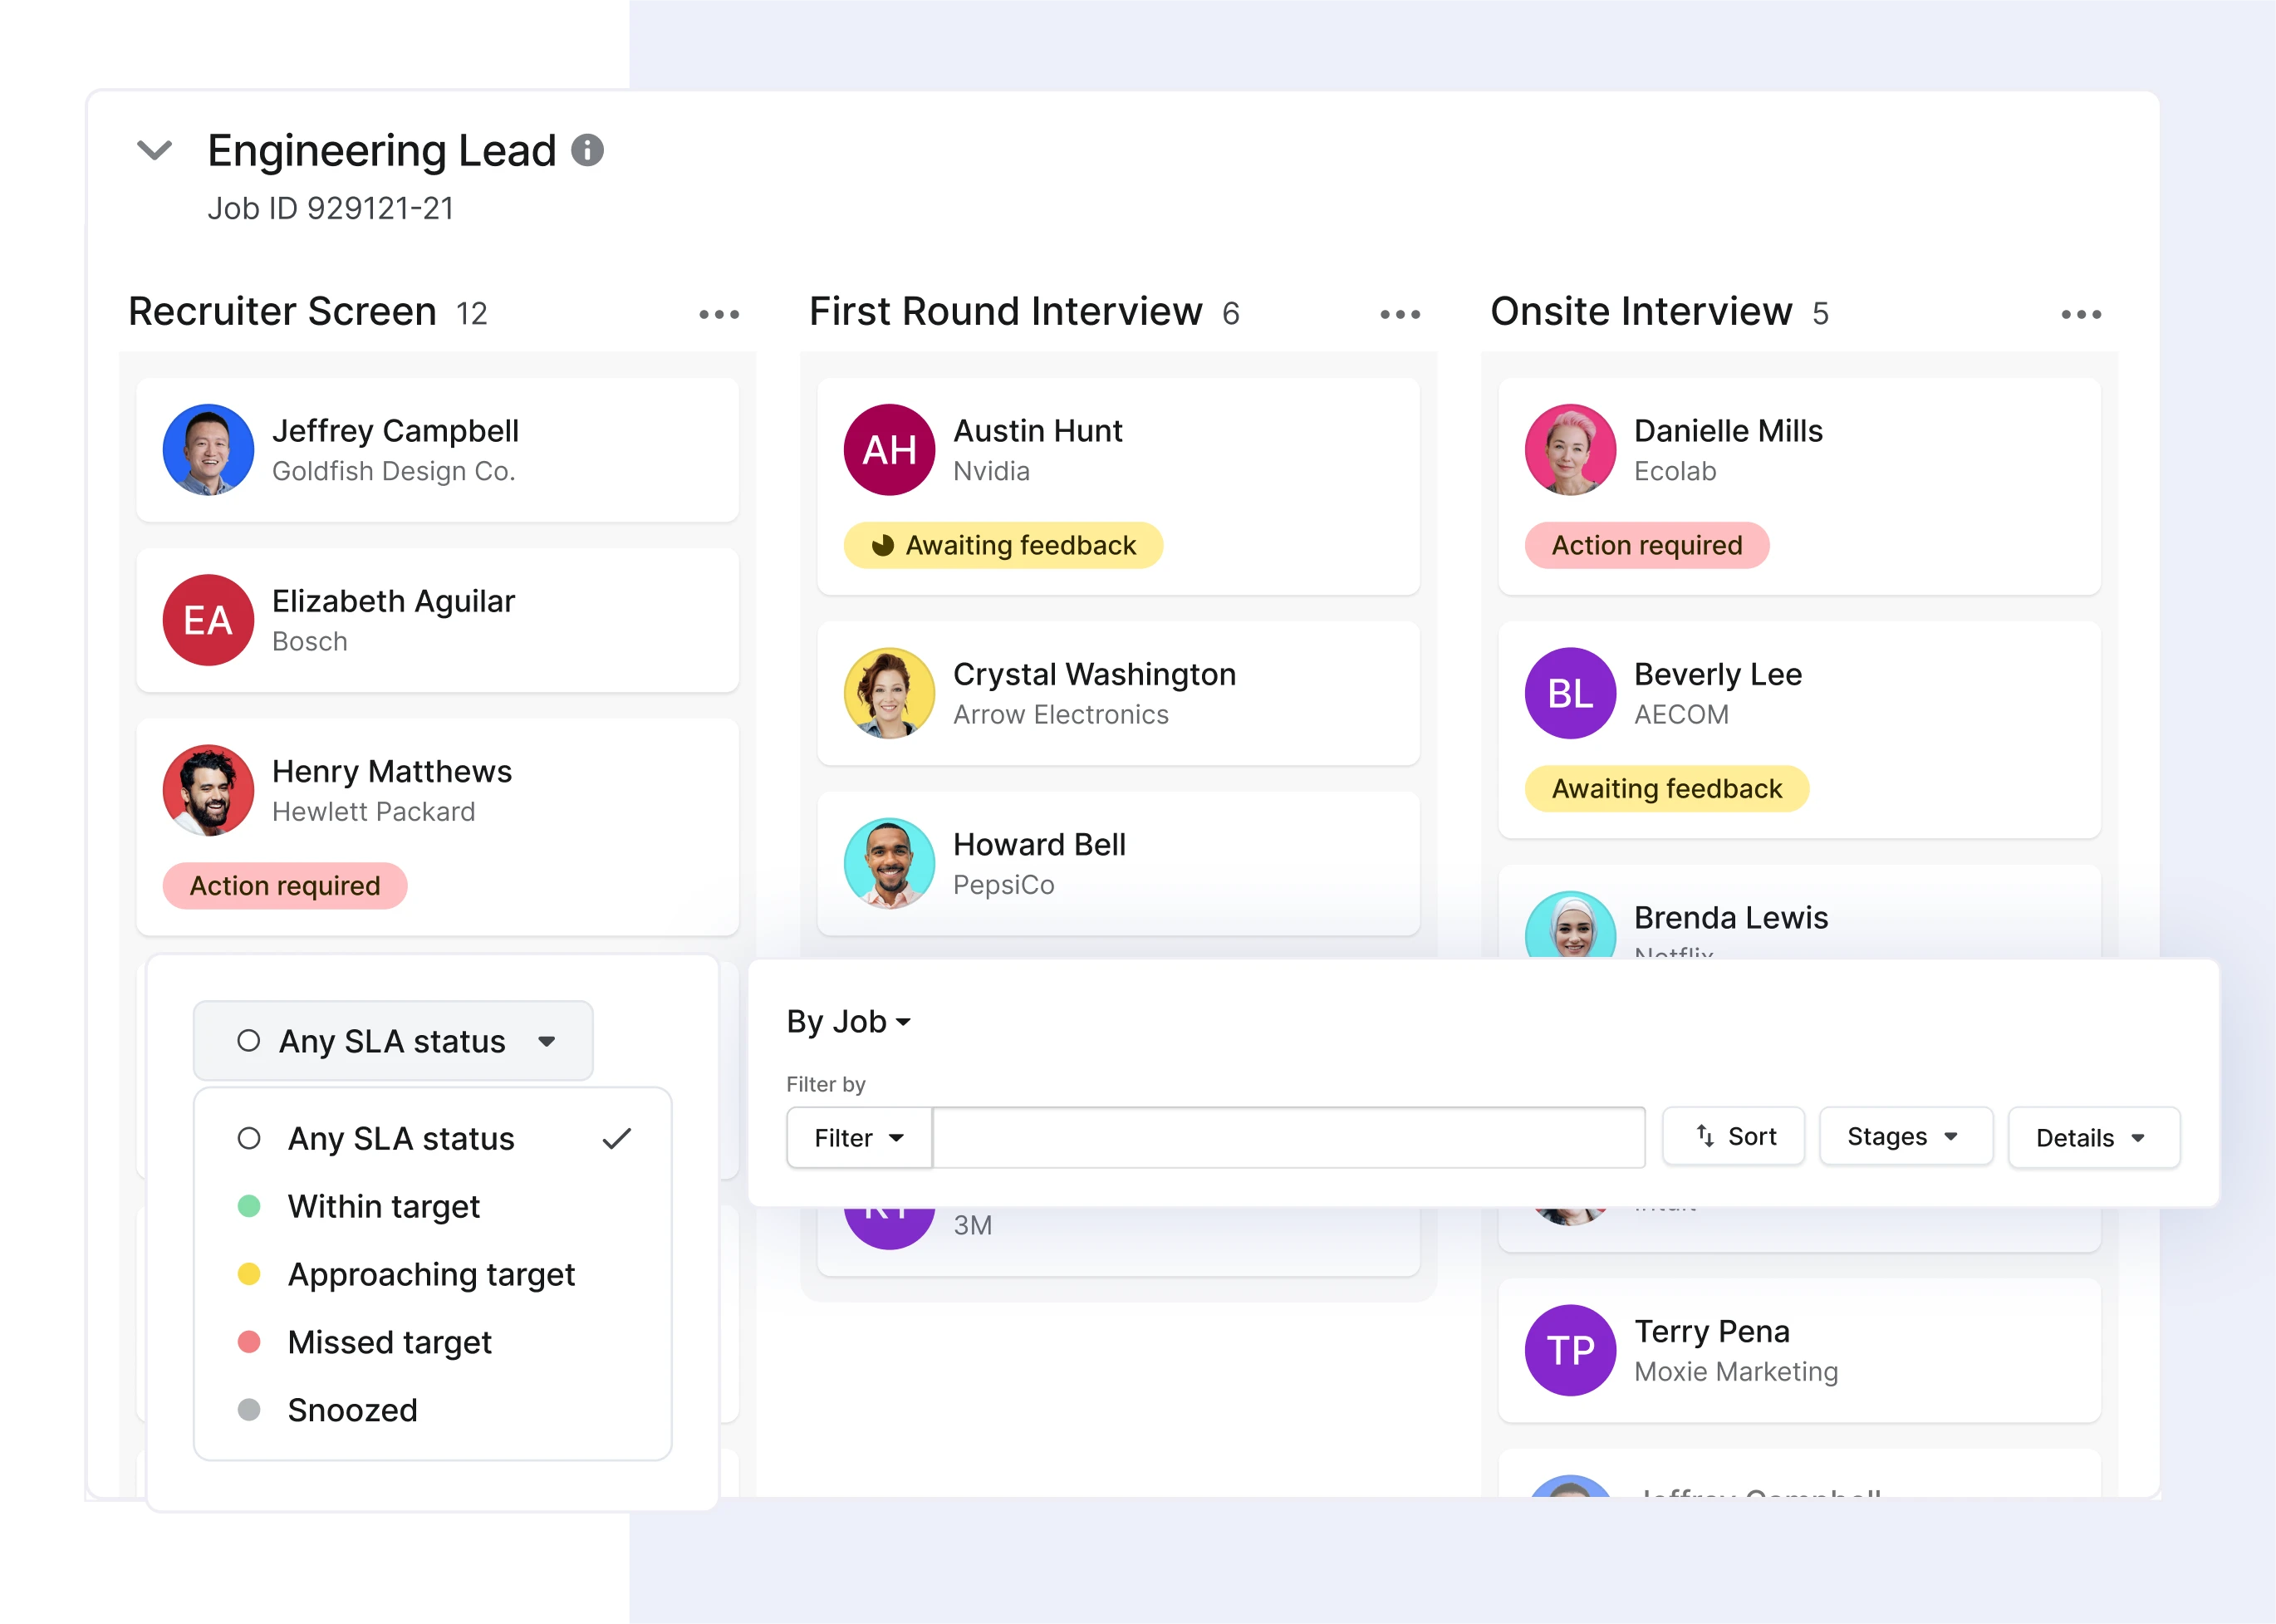Screen dimensions: 2276x1624
Task: Click the ellipsis menu for First Round Interview
Action: 1400,315
